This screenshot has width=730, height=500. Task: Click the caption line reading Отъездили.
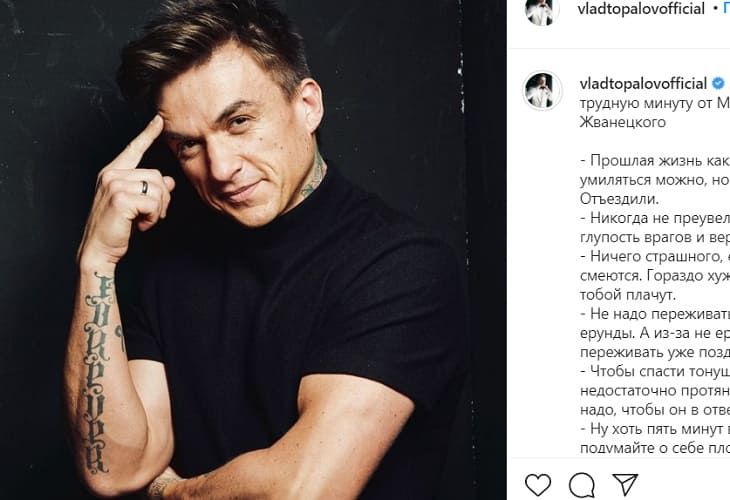[x=619, y=199]
